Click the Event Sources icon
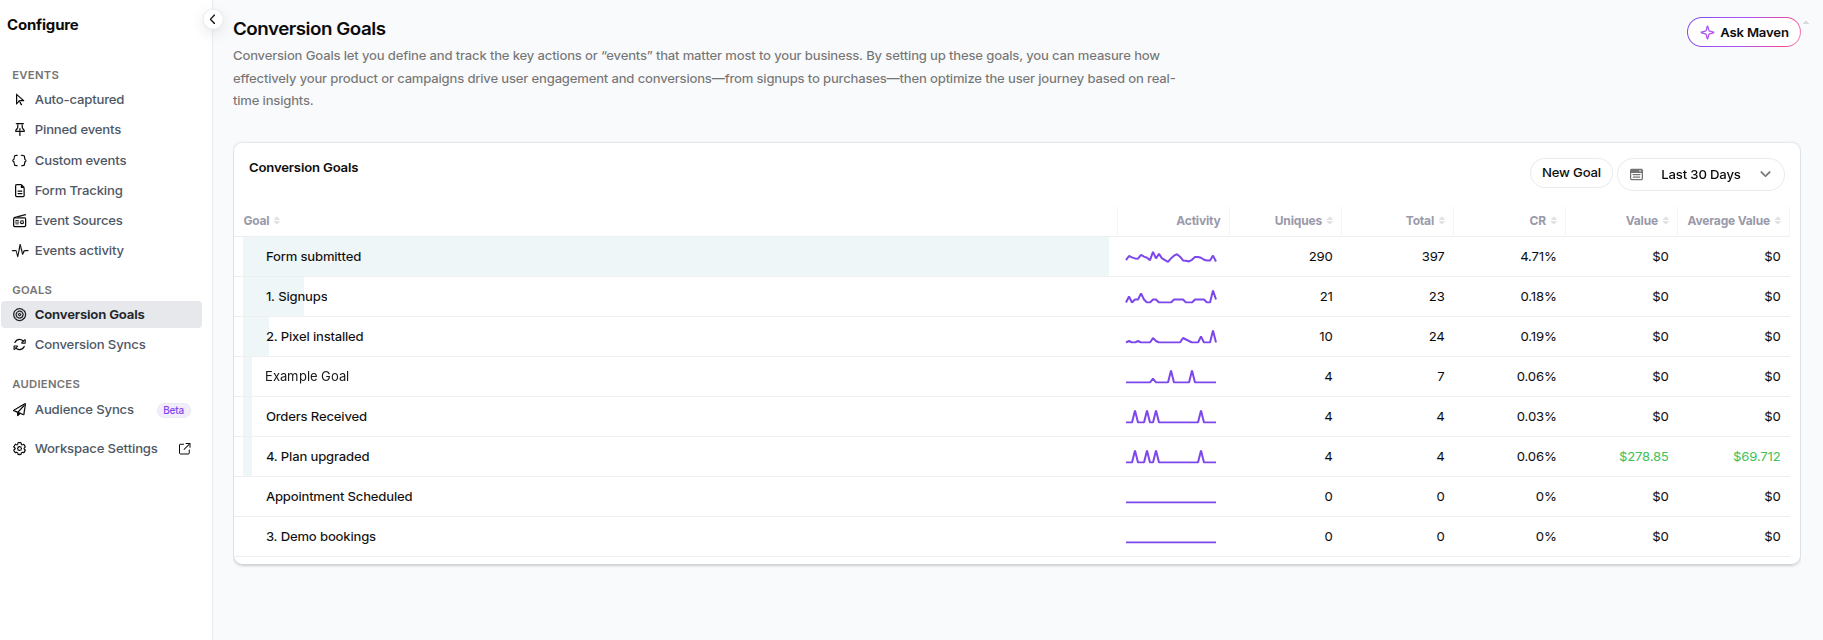 point(19,221)
